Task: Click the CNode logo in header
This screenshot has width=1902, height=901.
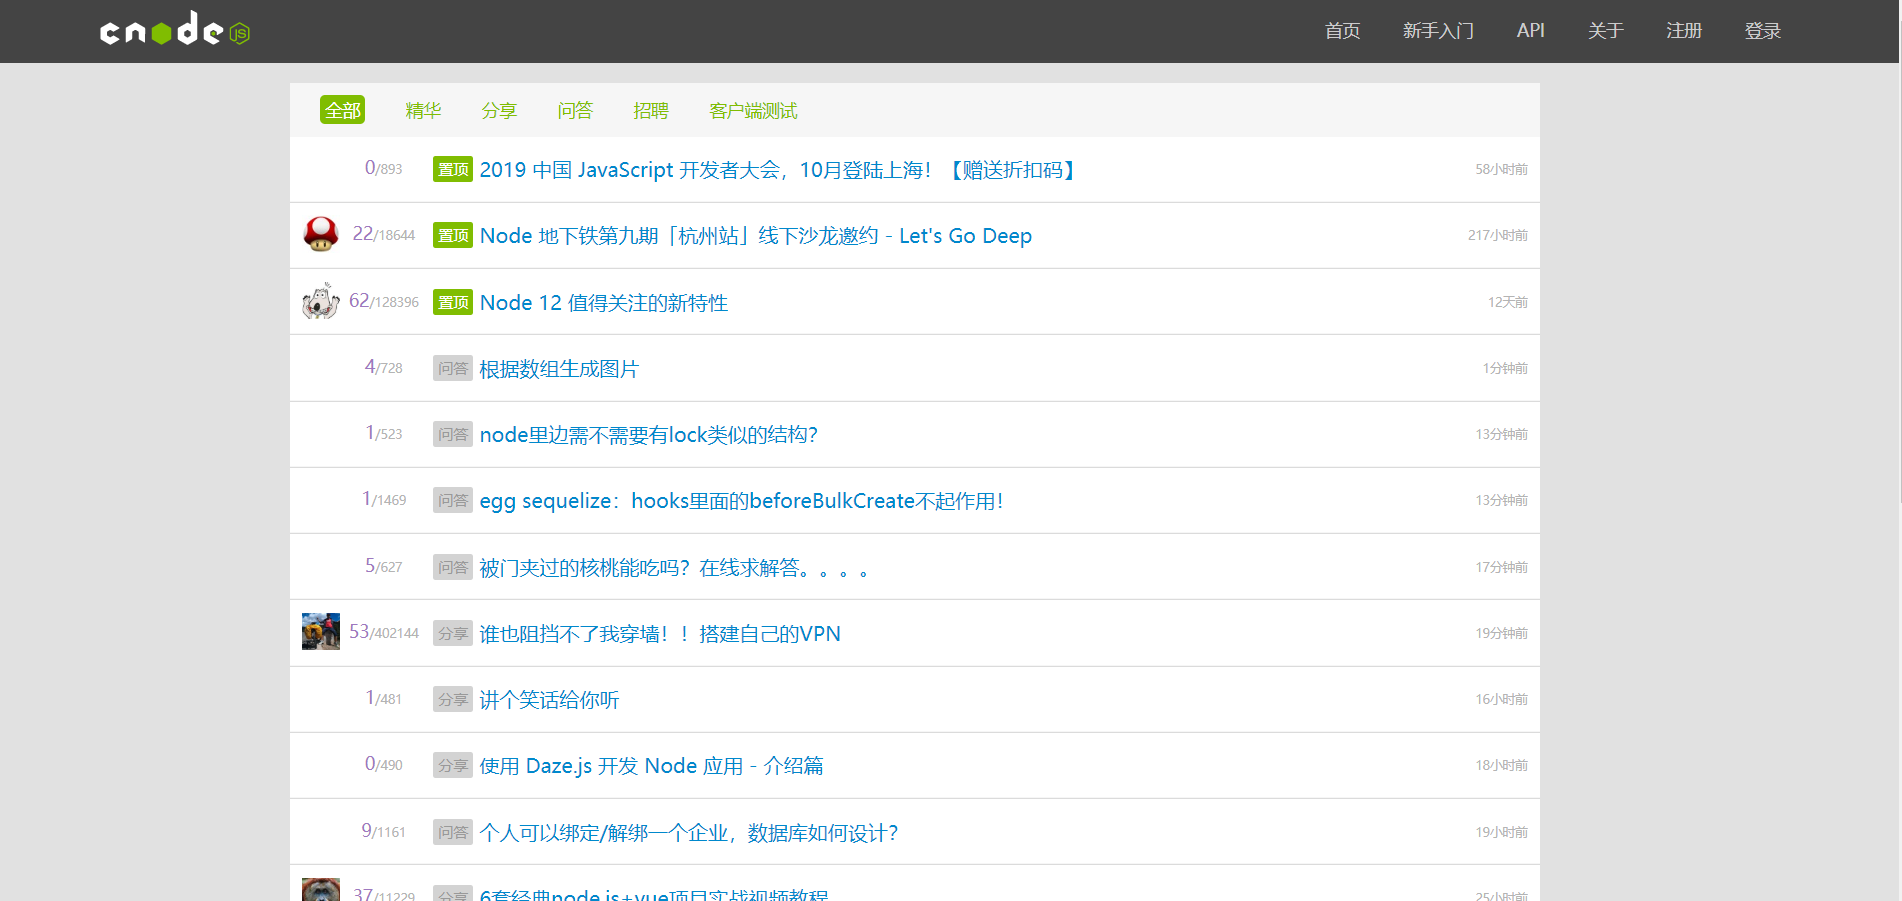Action: point(175,30)
